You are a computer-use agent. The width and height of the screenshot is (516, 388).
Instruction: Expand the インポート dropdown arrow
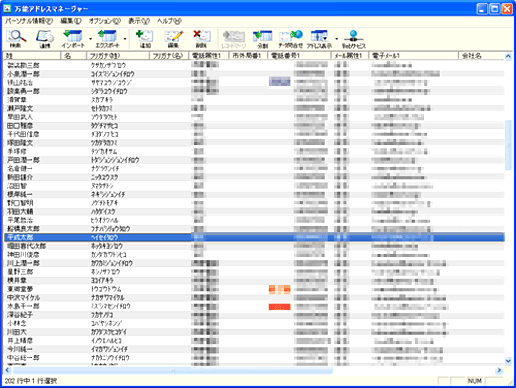(90, 39)
